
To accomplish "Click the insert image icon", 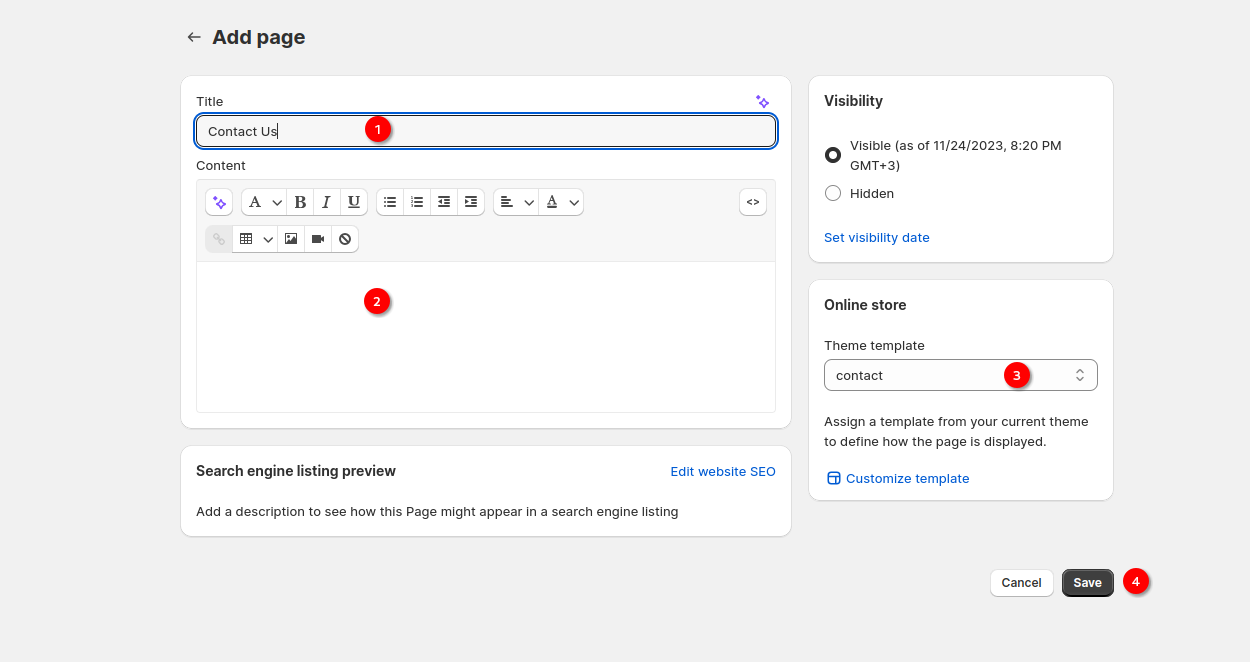I will pos(291,239).
